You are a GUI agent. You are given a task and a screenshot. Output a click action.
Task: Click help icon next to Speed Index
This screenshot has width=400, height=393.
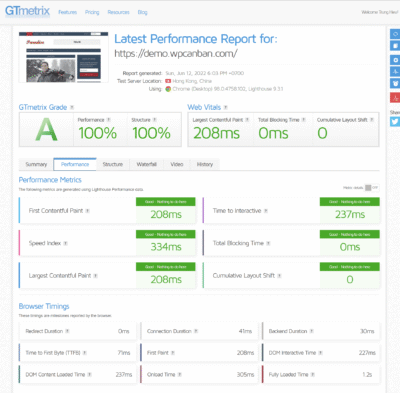[65, 243]
